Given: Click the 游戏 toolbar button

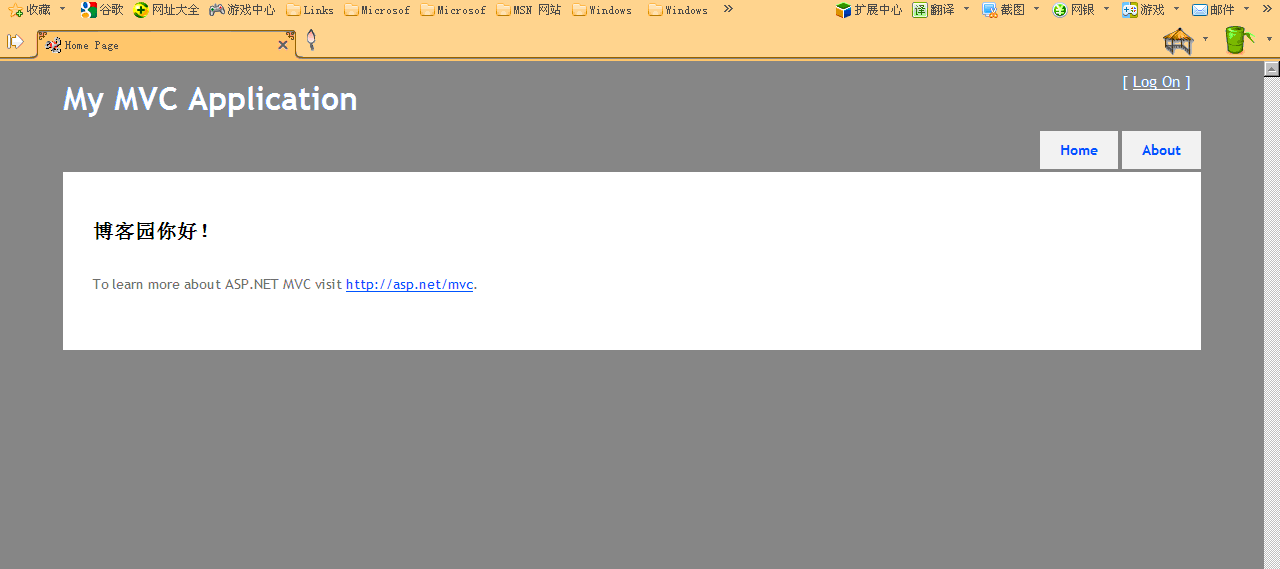Looking at the screenshot, I should click(x=1143, y=10).
